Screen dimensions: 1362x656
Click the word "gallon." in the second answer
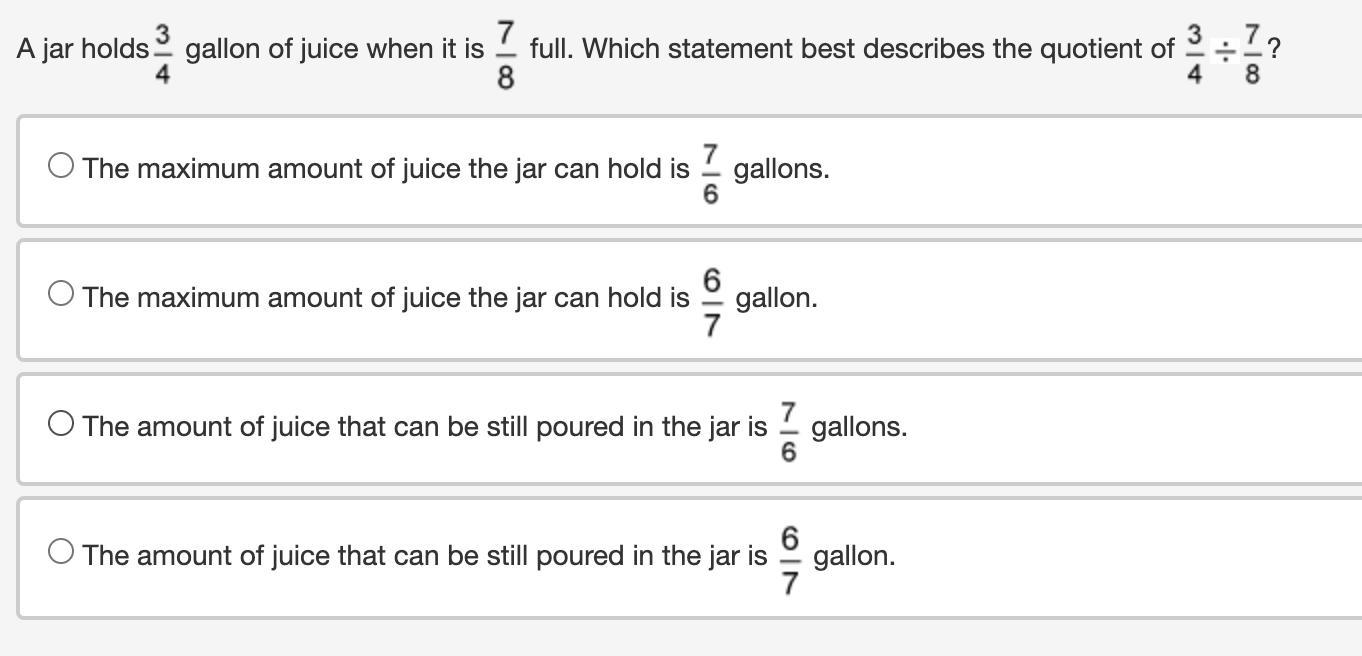pos(777,299)
